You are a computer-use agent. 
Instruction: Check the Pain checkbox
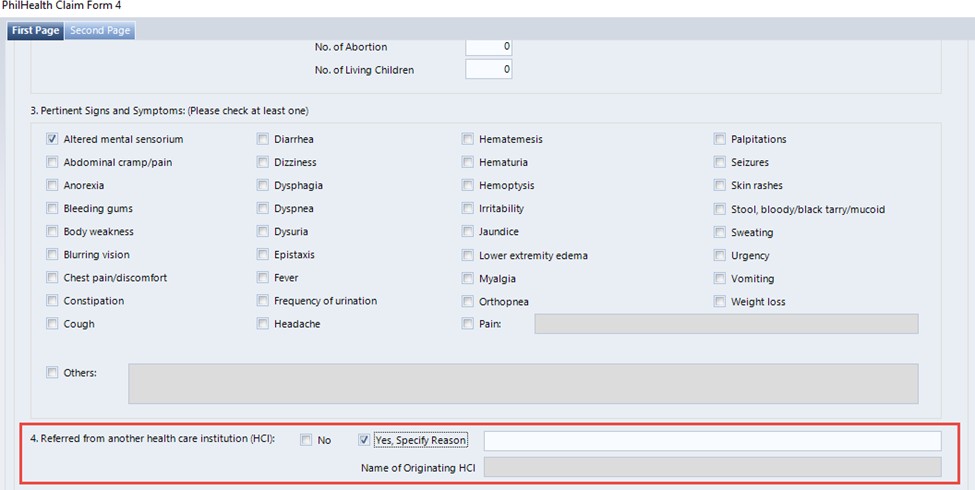tap(468, 324)
